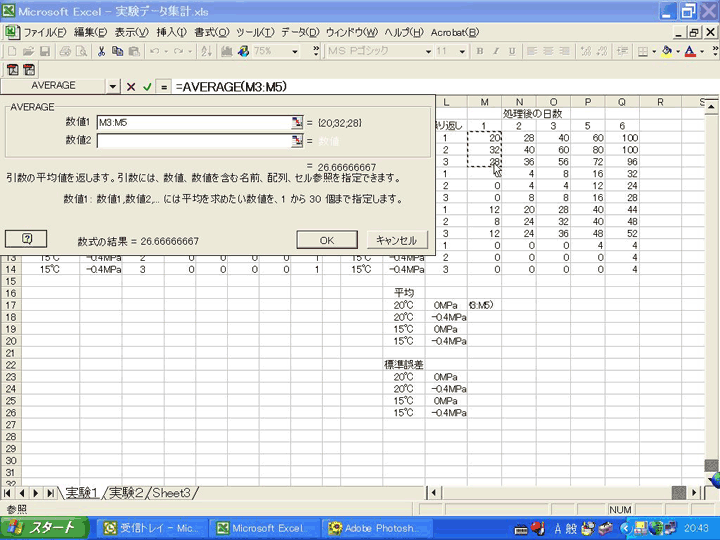720x540 pixels.
Task: Click the green checkmark to enter formula
Action: click(147, 87)
